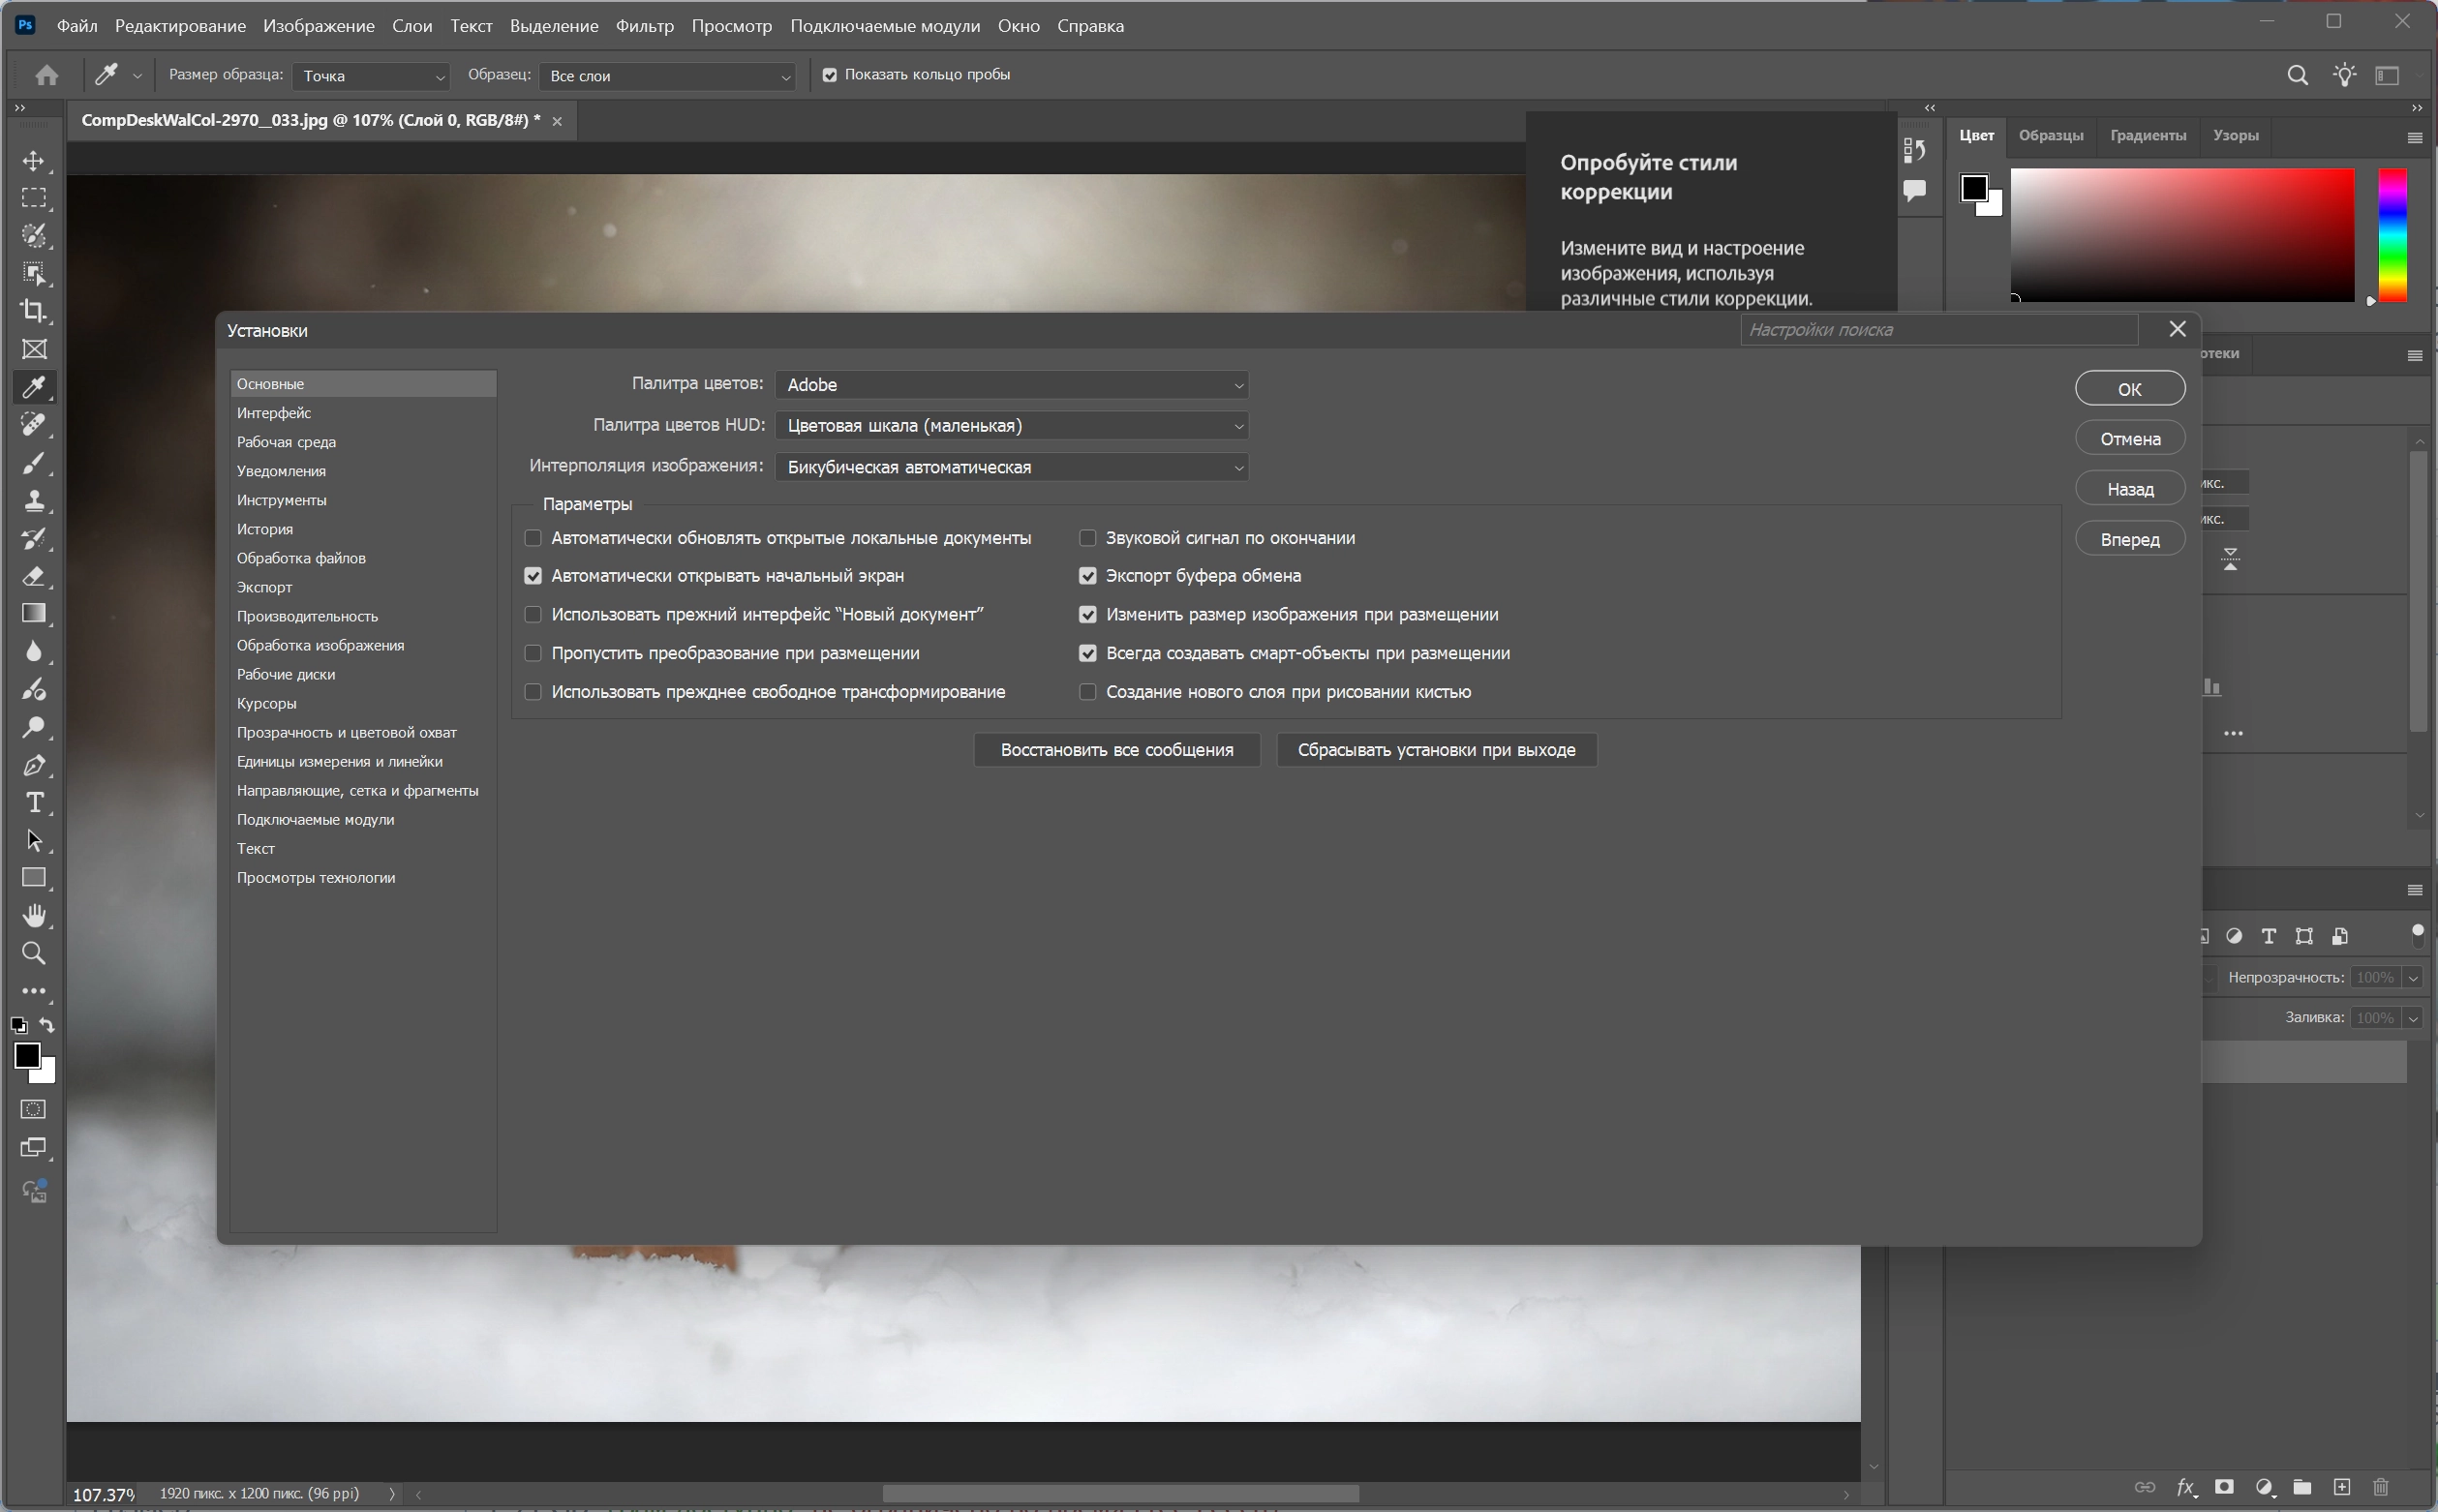Select the Eyedropper tool in toolbar
Image resolution: width=2438 pixels, height=1512 pixels.
pyautogui.click(x=34, y=387)
